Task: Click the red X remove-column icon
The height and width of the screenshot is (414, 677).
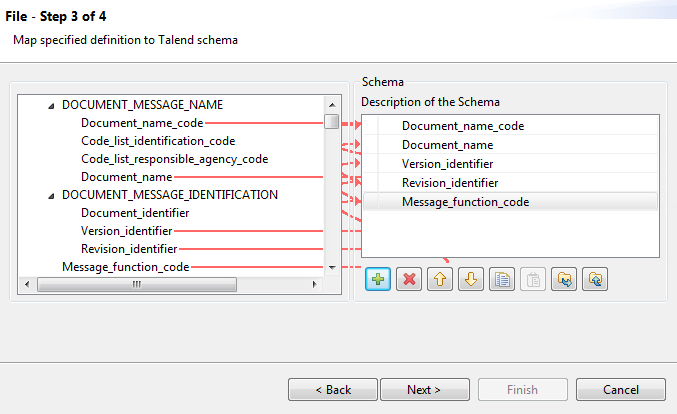Action: tap(408, 279)
